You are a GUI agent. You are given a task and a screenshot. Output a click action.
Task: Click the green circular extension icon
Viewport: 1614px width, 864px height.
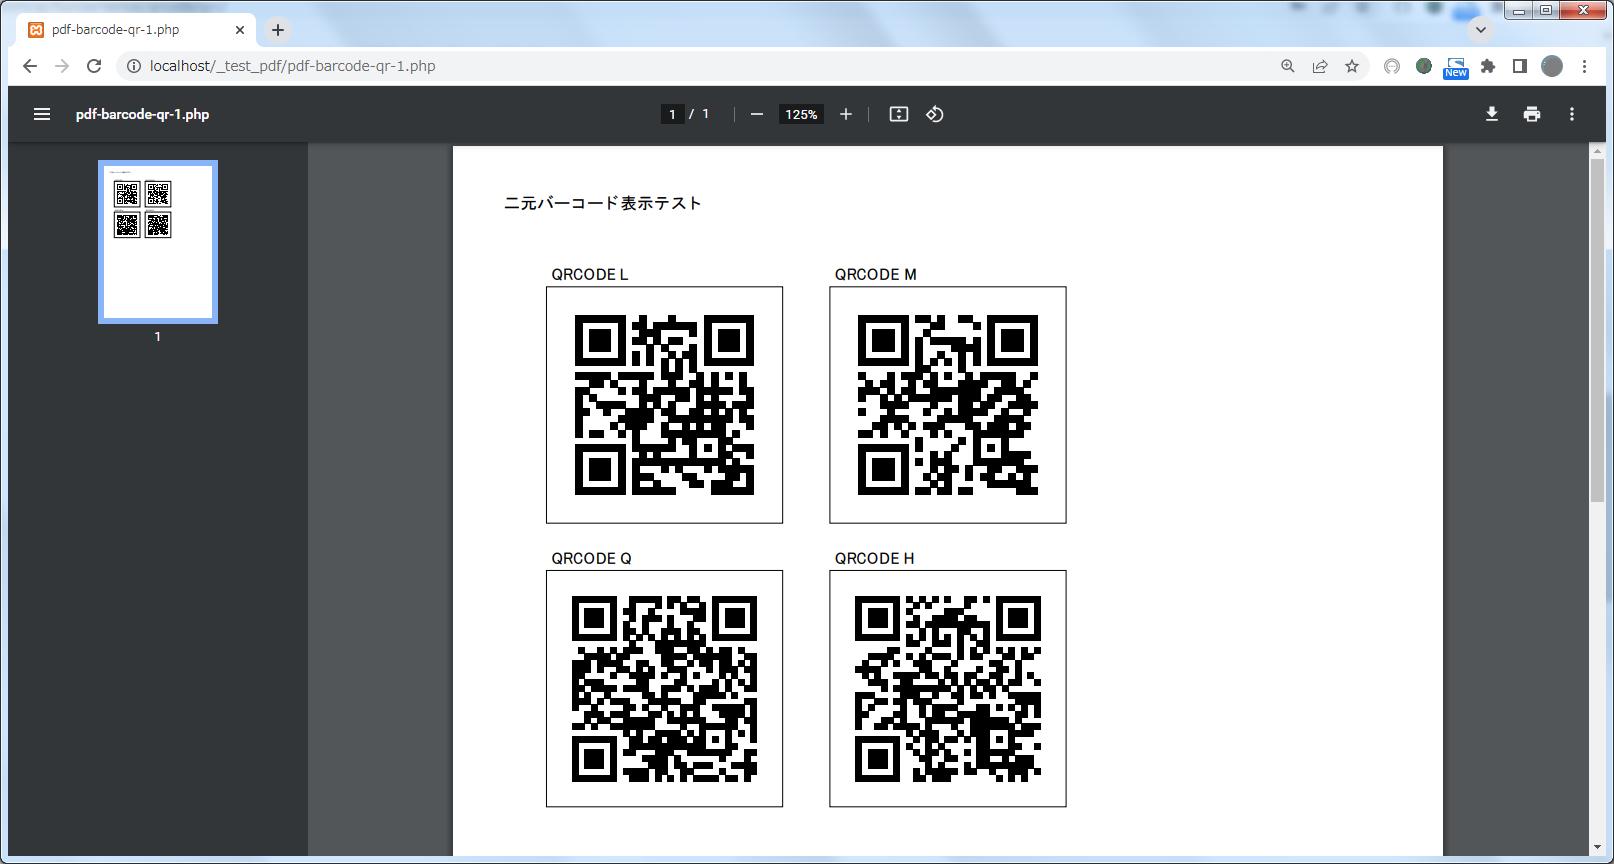pos(1424,66)
